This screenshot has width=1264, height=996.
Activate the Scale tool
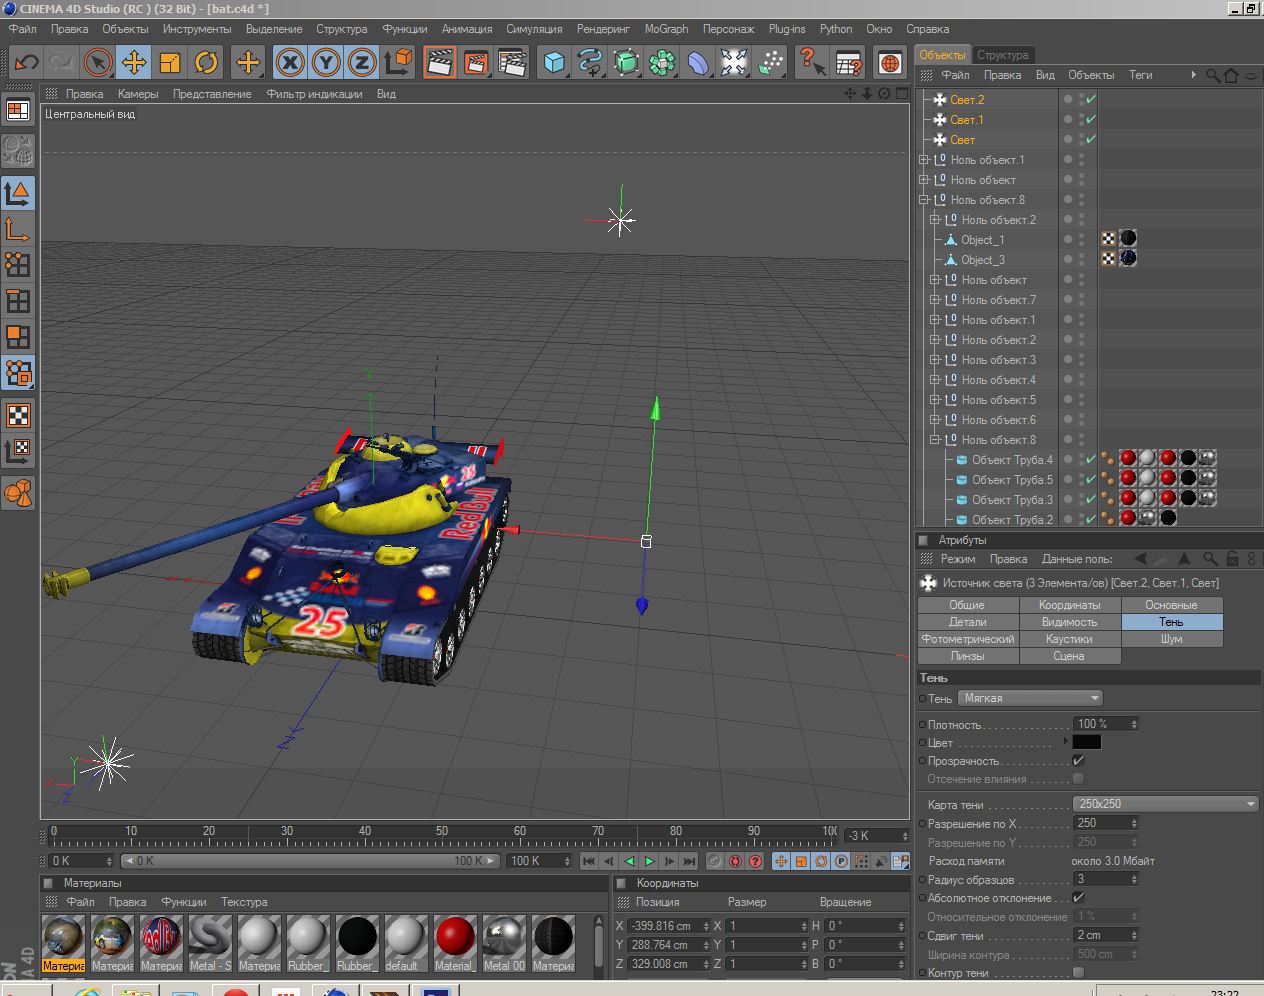point(169,63)
